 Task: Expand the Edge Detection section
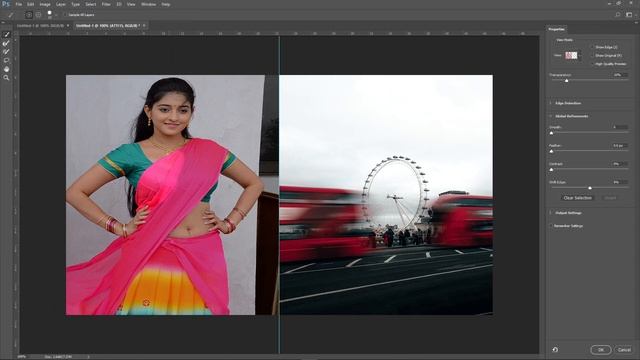(551, 103)
